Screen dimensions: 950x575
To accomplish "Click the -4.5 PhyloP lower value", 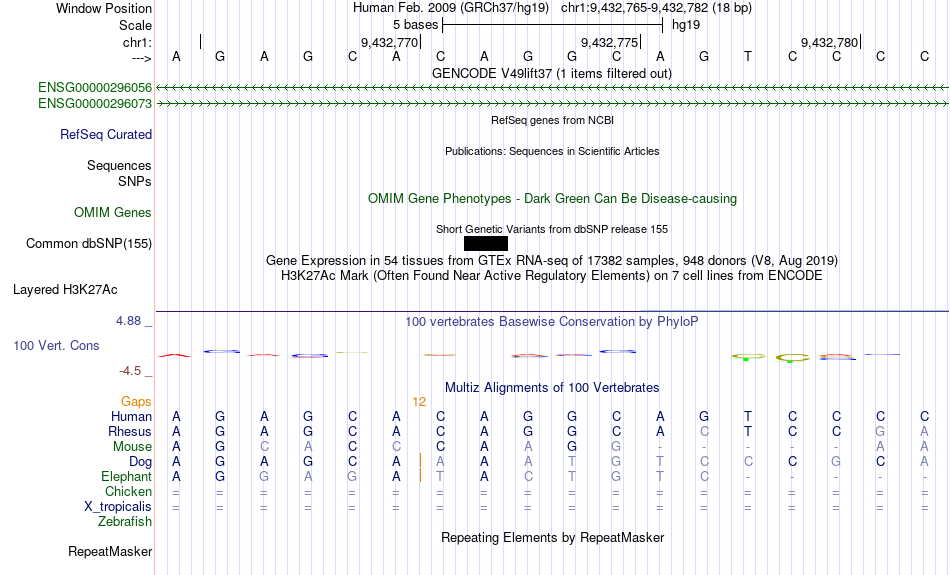I will point(130,370).
